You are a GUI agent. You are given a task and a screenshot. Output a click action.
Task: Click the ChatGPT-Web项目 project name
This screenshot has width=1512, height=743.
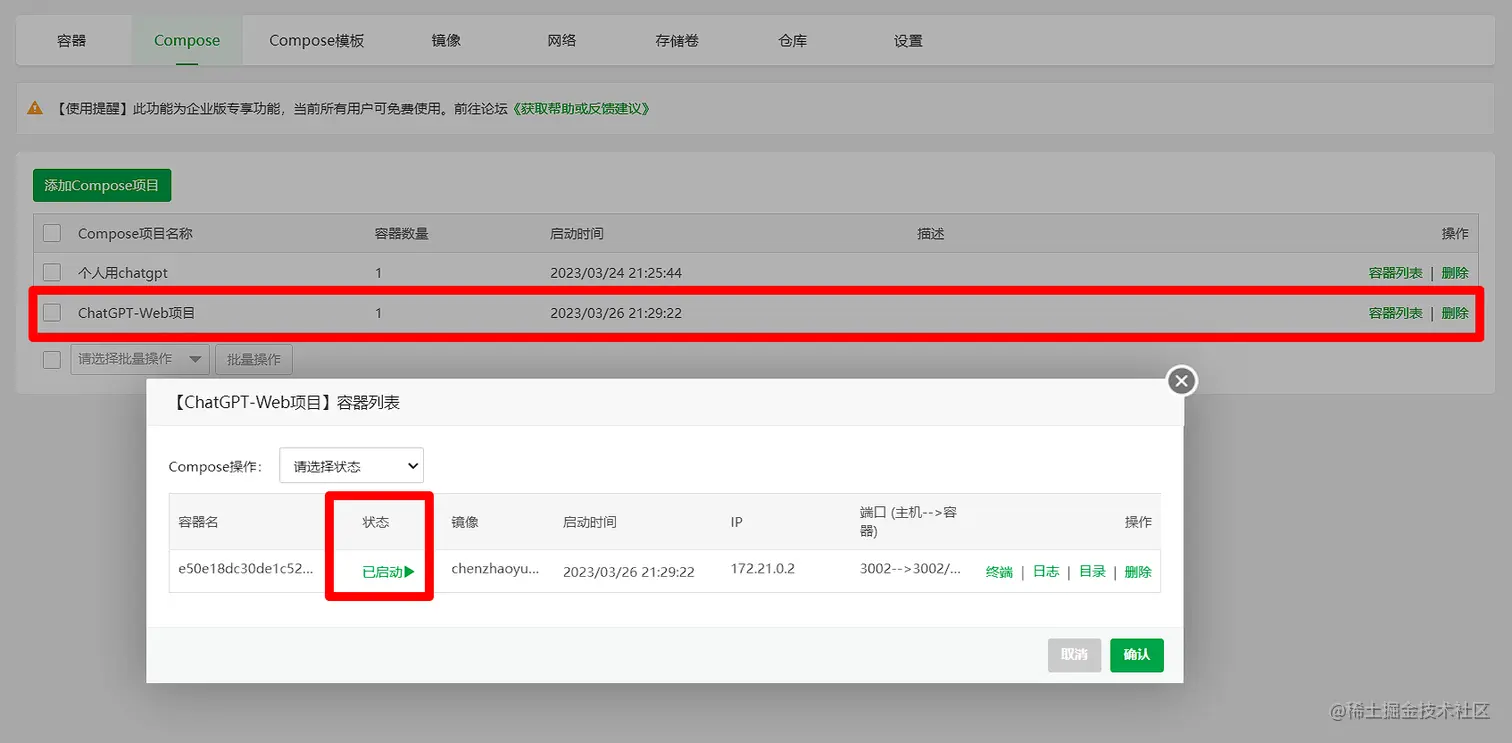(137, 313)
